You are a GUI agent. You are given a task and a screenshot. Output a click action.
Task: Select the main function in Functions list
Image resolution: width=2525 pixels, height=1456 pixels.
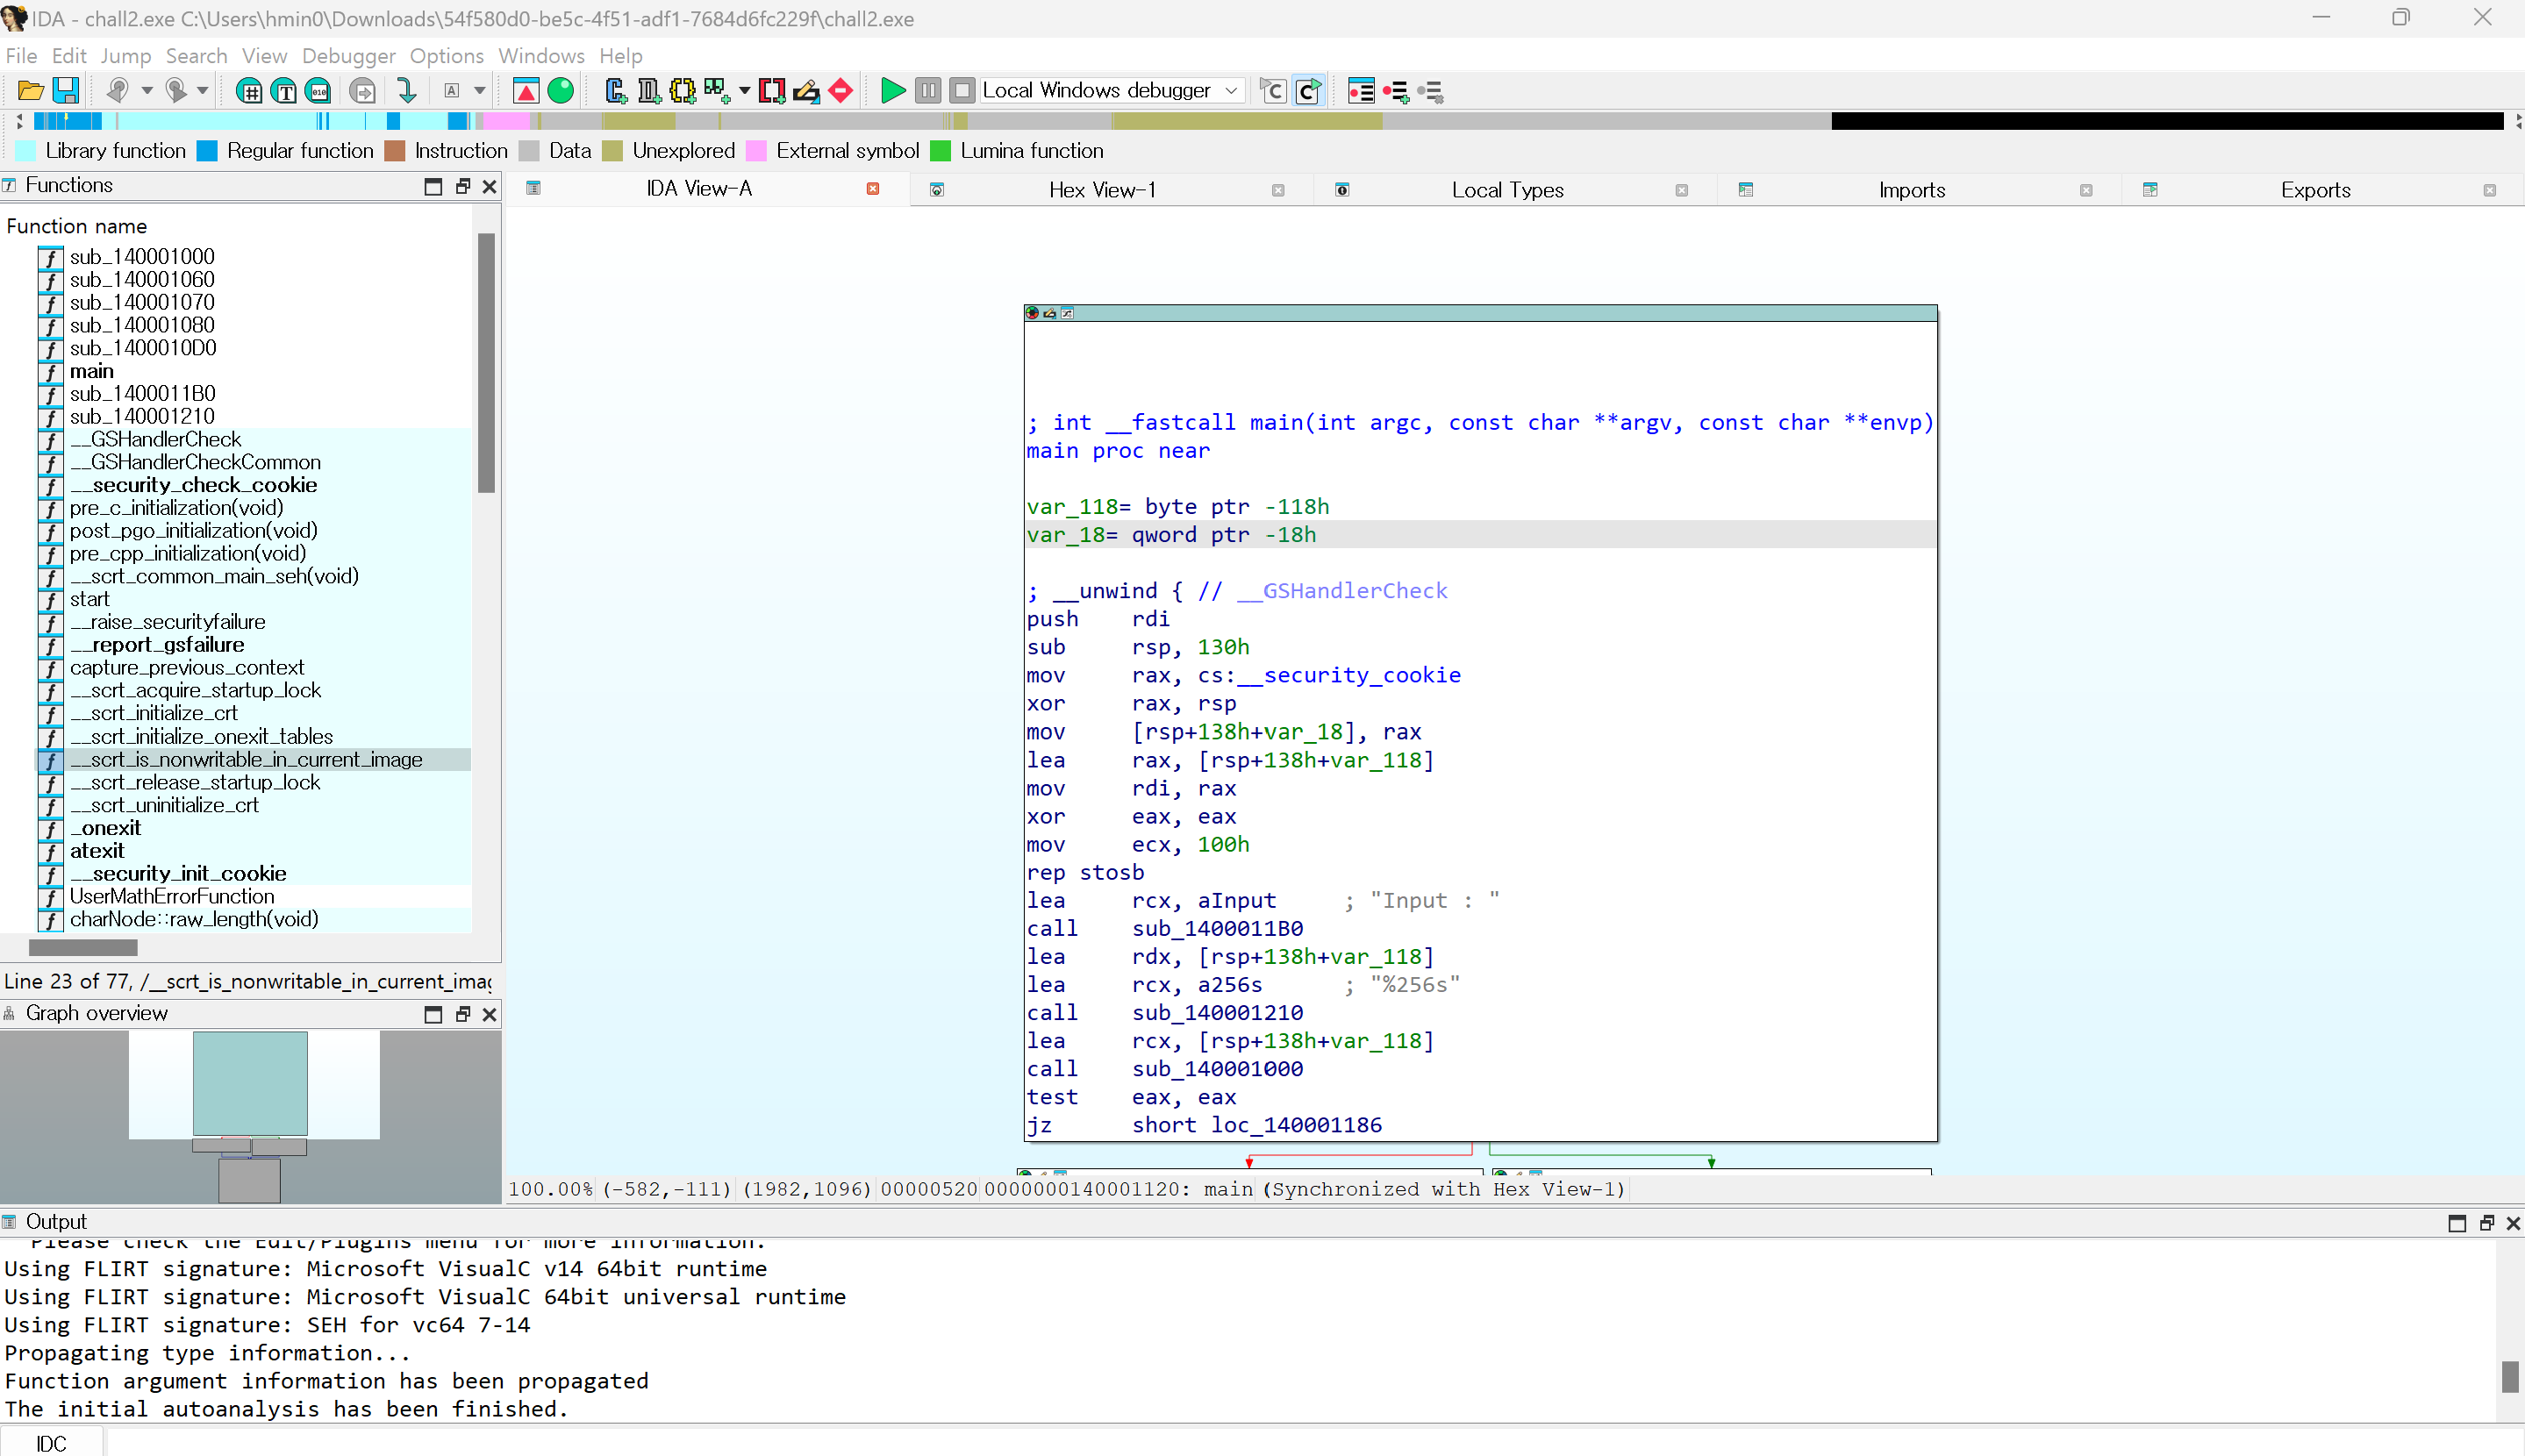tap(92, 370)
